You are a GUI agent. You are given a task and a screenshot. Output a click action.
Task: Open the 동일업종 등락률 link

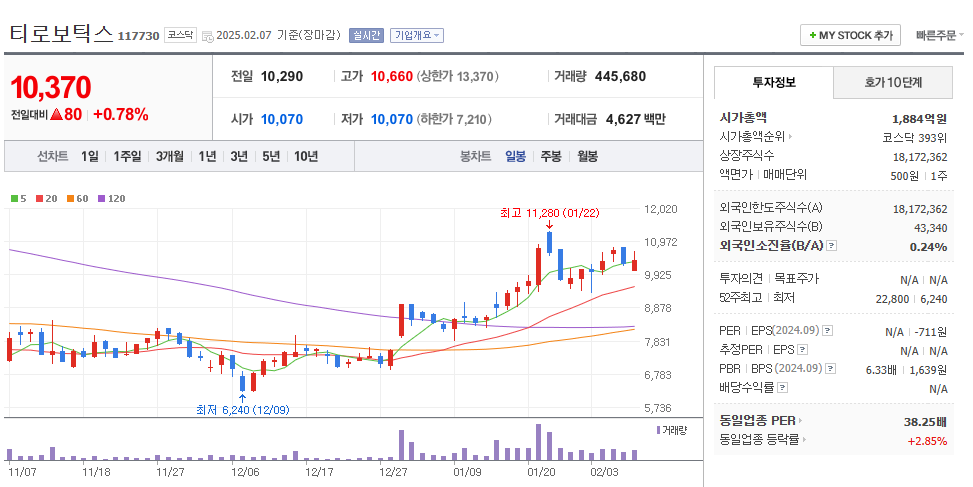763,439
